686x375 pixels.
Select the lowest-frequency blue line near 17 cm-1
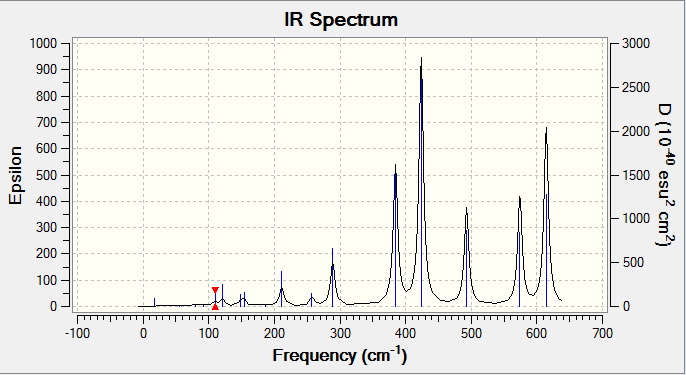[154, 302]
